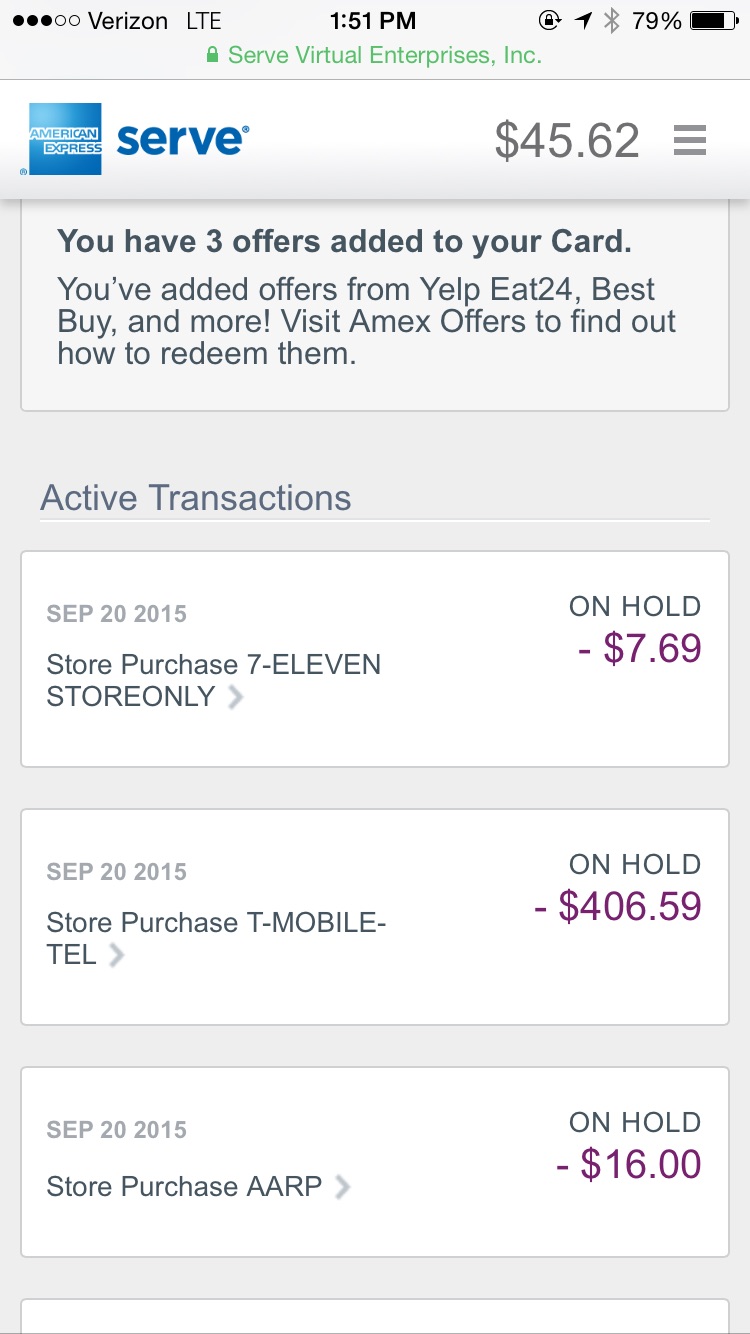Expand the 7-ELEVEN STOREONLY chevron
This screenshot has width=750, height=1334.
coord(235,697)
